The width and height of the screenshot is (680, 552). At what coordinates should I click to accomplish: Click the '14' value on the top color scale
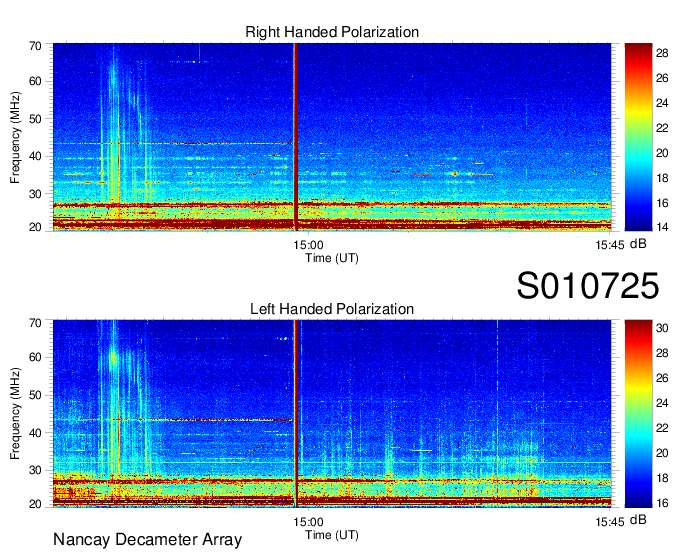tap(662, 227)
